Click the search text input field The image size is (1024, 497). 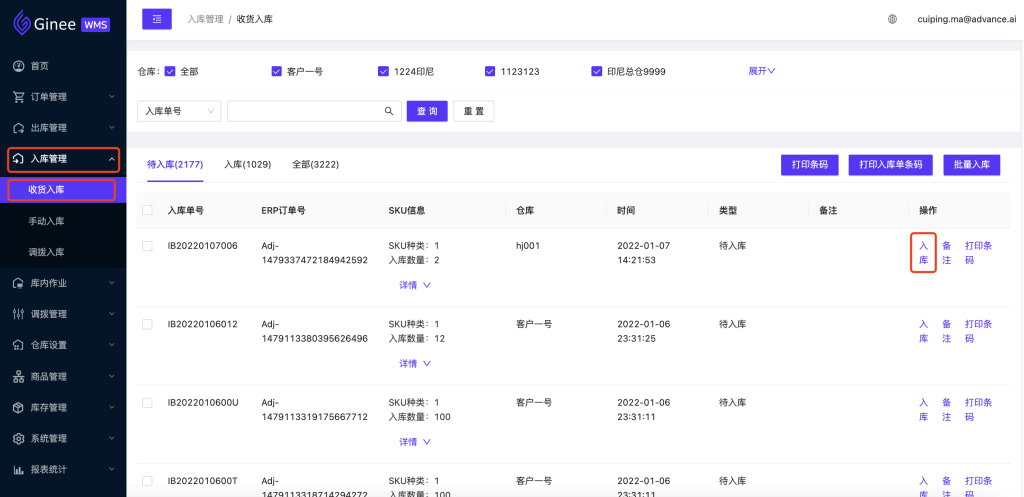pos(305,111)
